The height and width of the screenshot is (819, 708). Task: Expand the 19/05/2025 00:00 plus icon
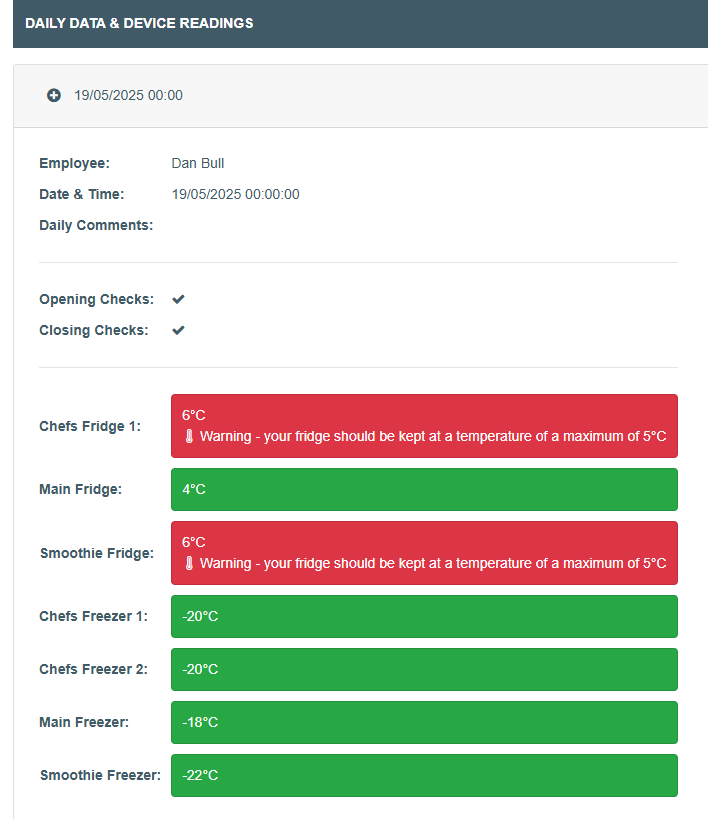click(54, 95)
